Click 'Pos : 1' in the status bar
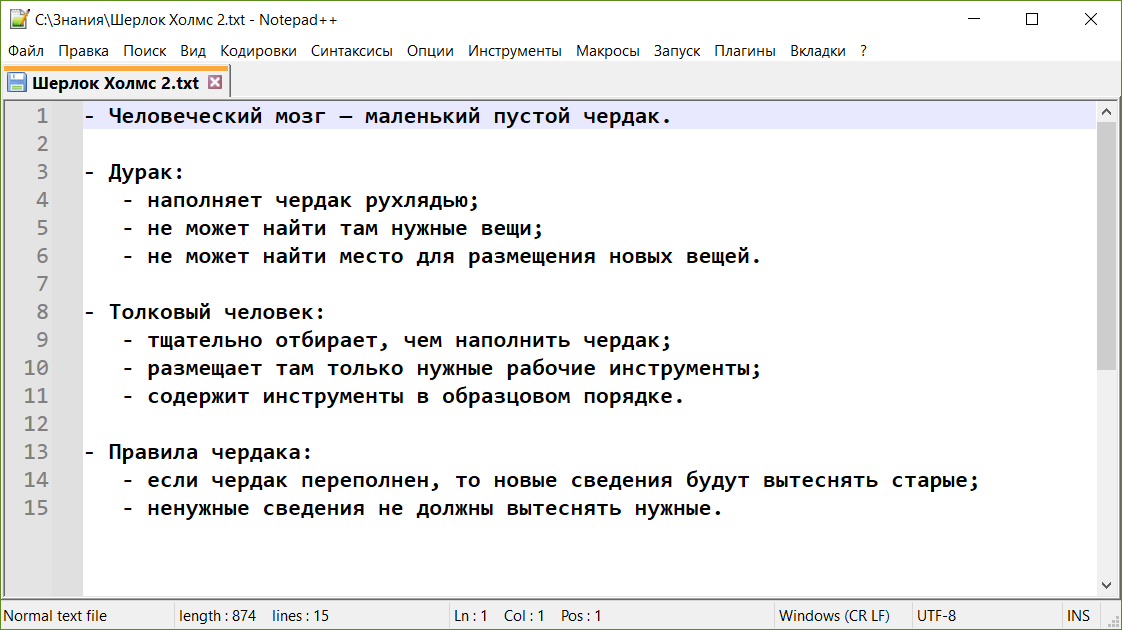This screenshot has width=1122, height=630. [581, 616]
